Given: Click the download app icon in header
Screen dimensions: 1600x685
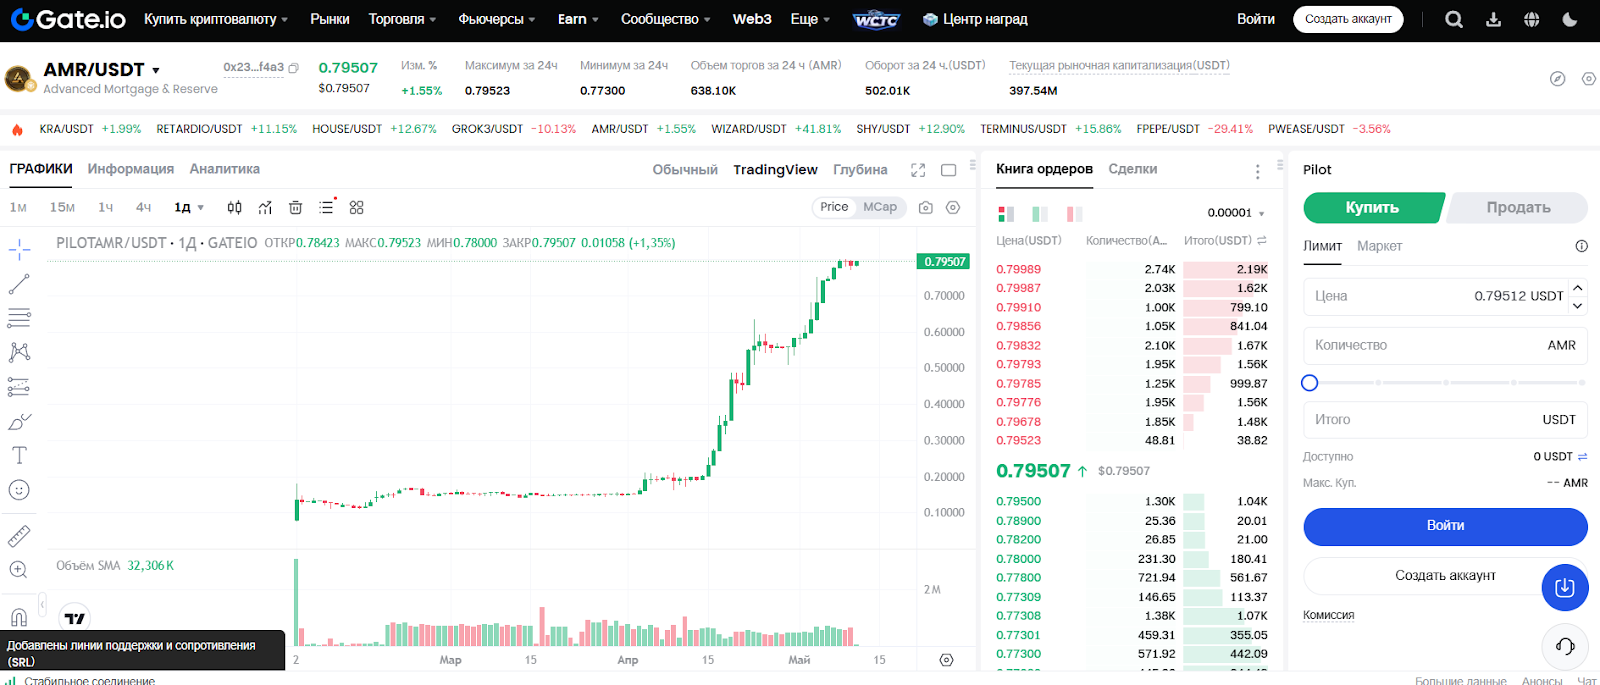Looking at the screenshot, I should [1493, 19].
